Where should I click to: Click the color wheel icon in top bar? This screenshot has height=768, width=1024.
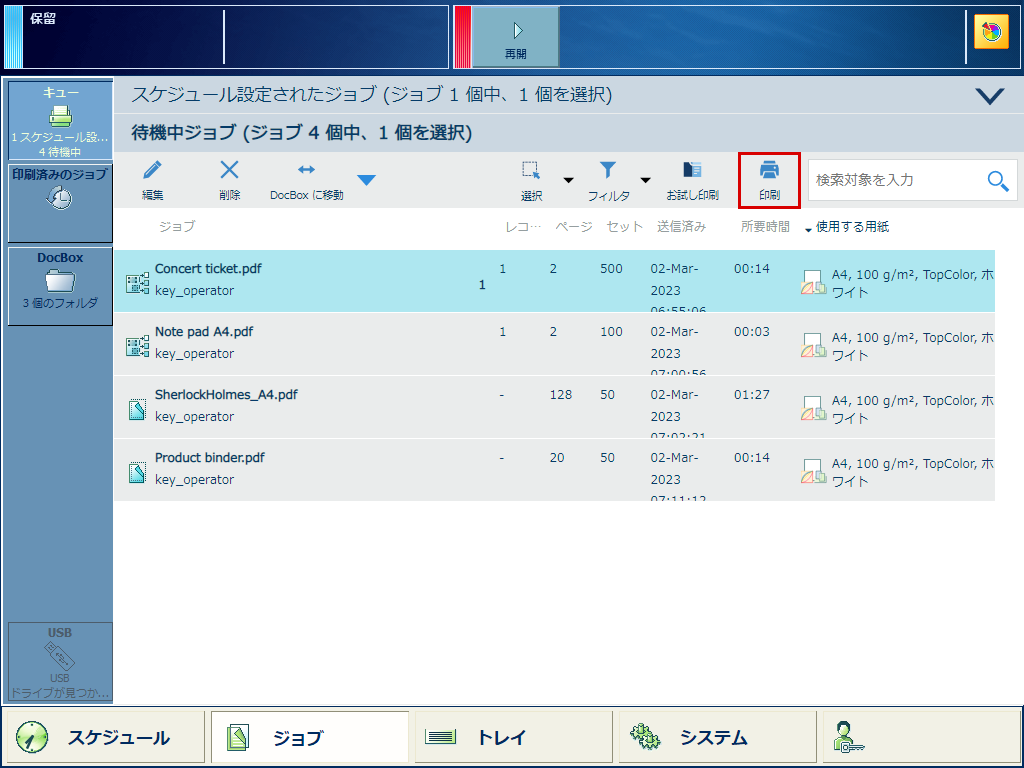tap(991, 32)
